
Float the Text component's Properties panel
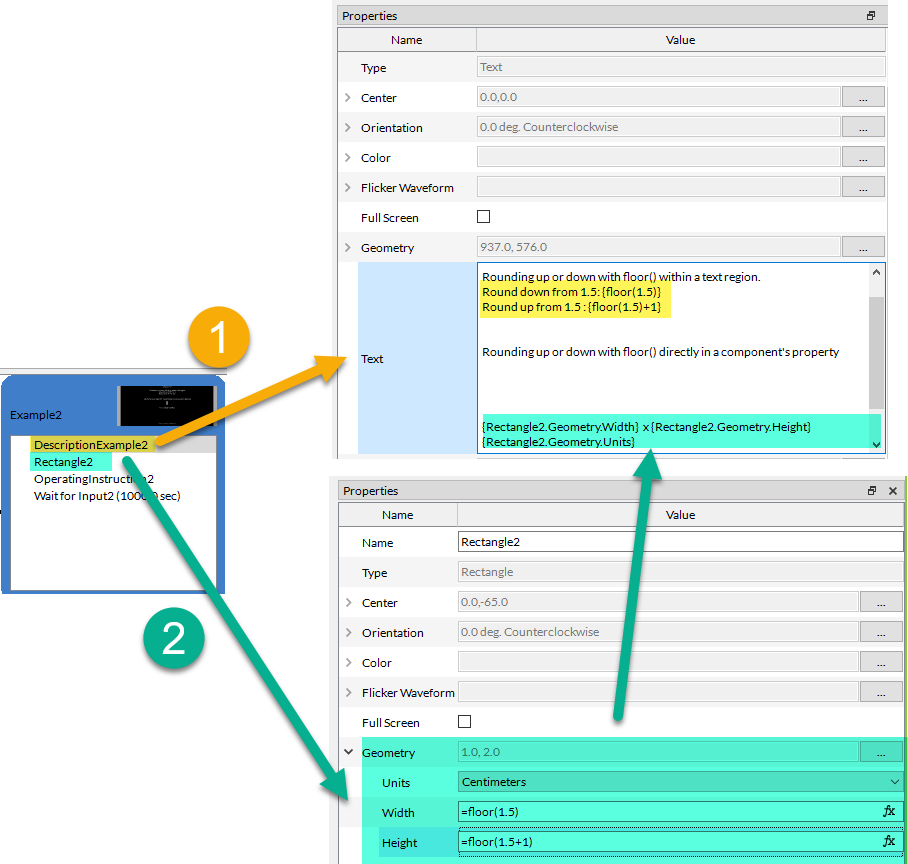point(871,16)
